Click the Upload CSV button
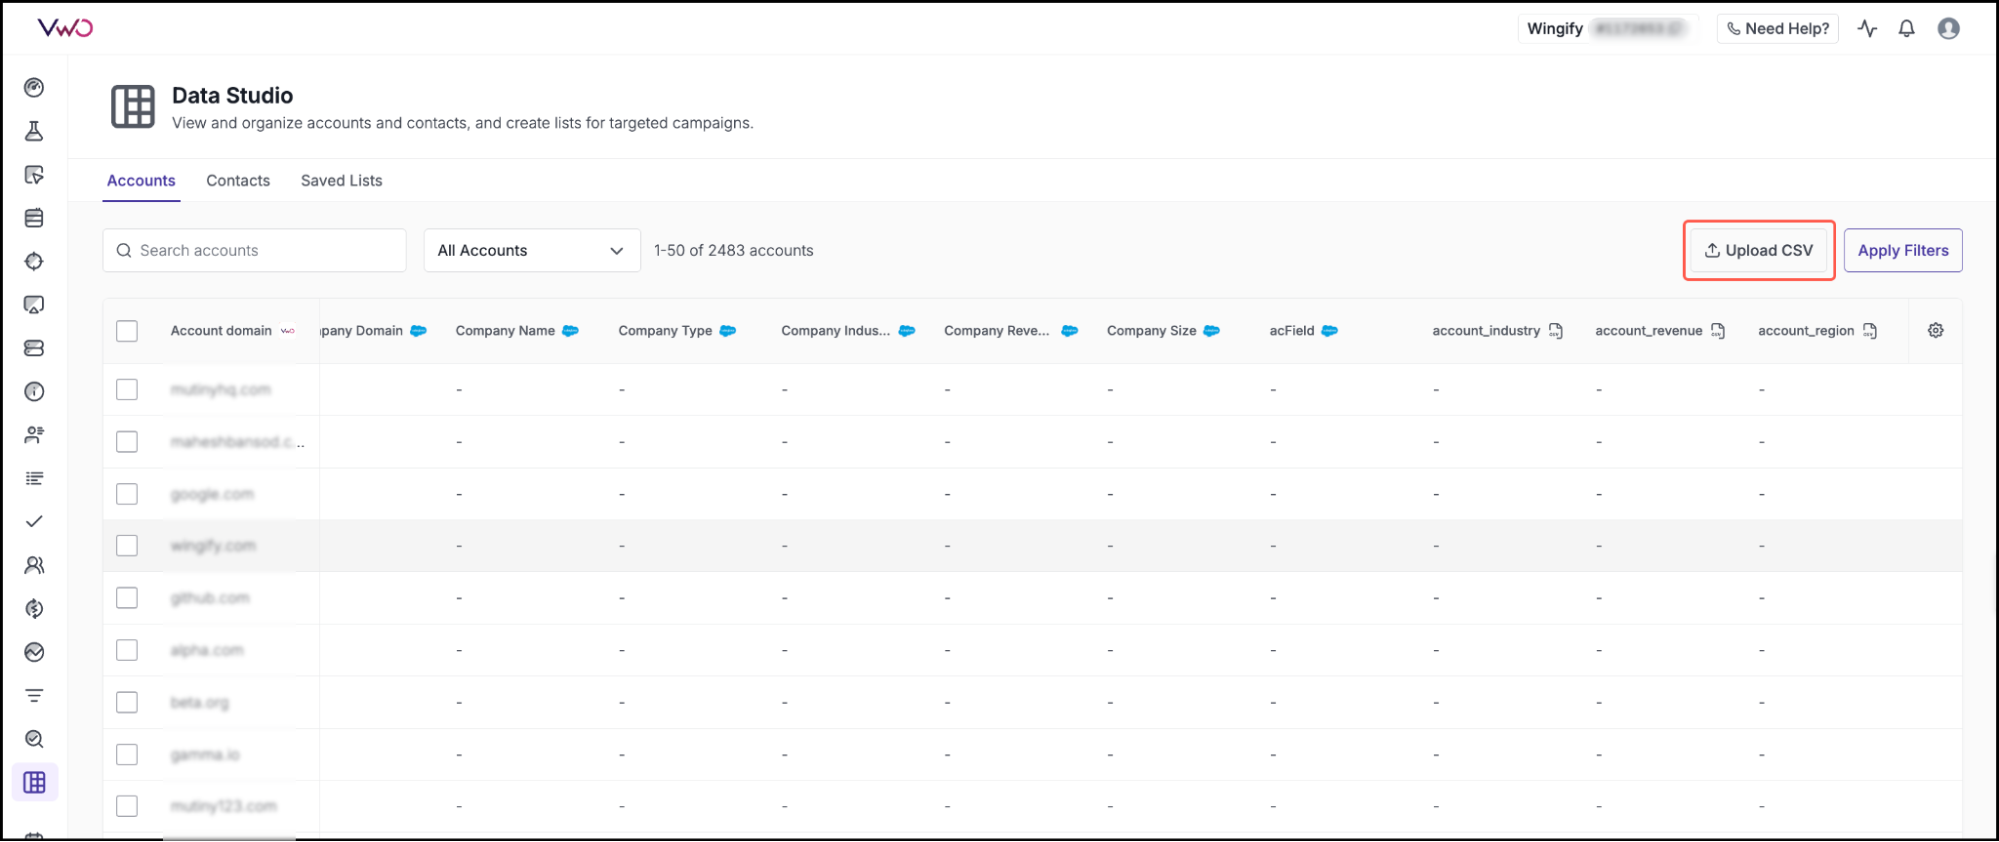The image size is (1999, 842). pos(1759,250)
